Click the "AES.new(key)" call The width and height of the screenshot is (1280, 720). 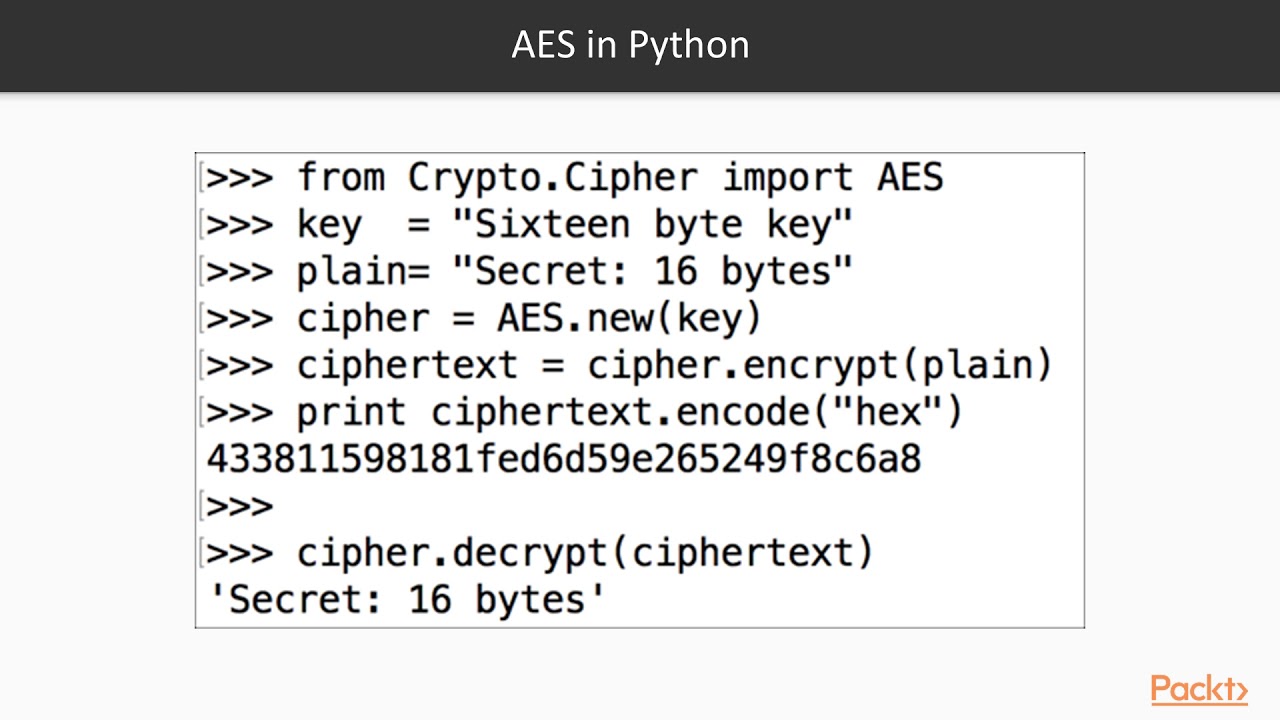(630, 318)
